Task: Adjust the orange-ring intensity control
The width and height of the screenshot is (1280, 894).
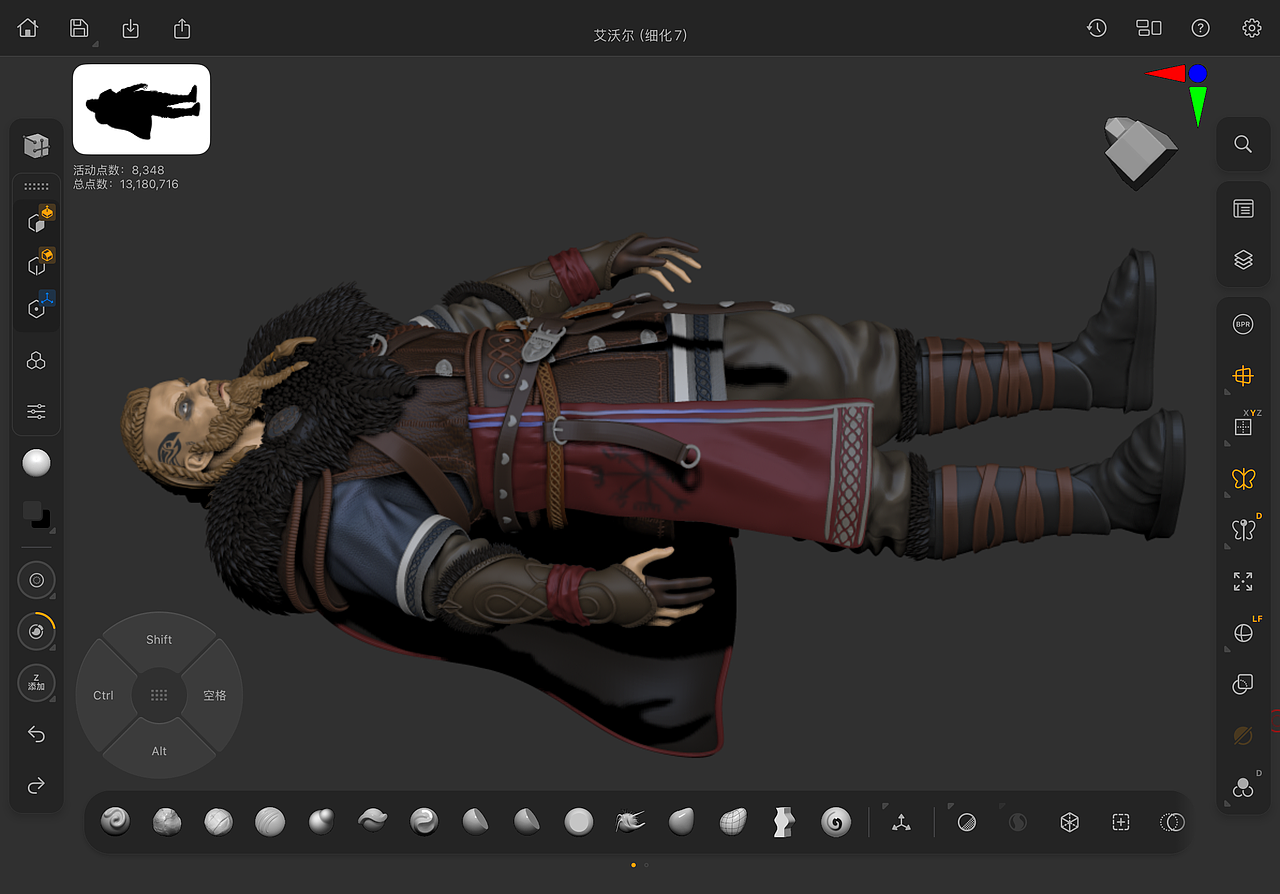Action: 37,631
